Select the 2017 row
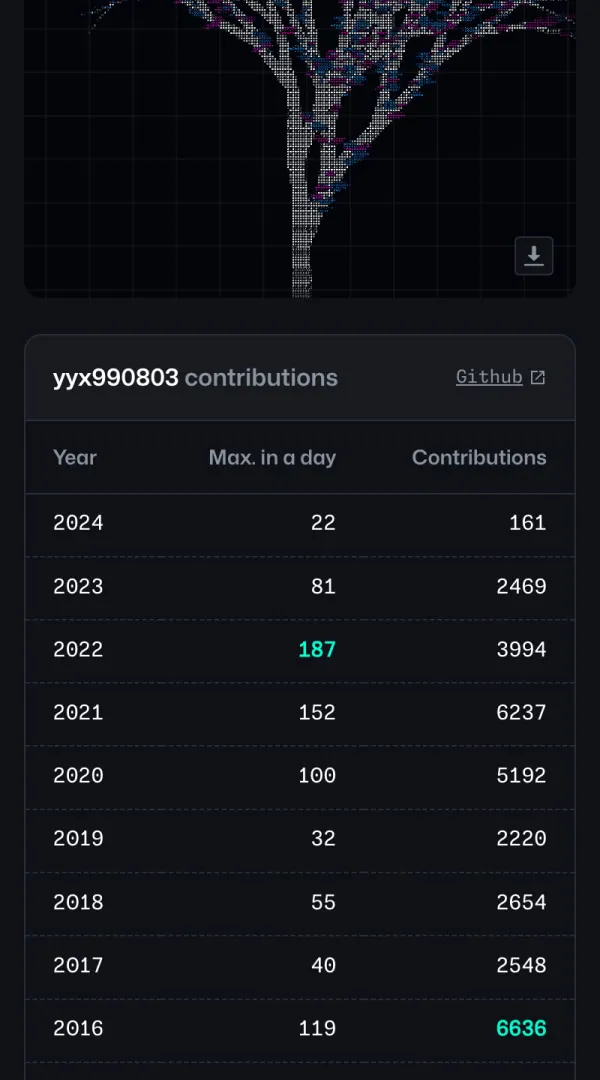Image resolution: width=600 pixels, height=1080 pixels. point(300,965)
